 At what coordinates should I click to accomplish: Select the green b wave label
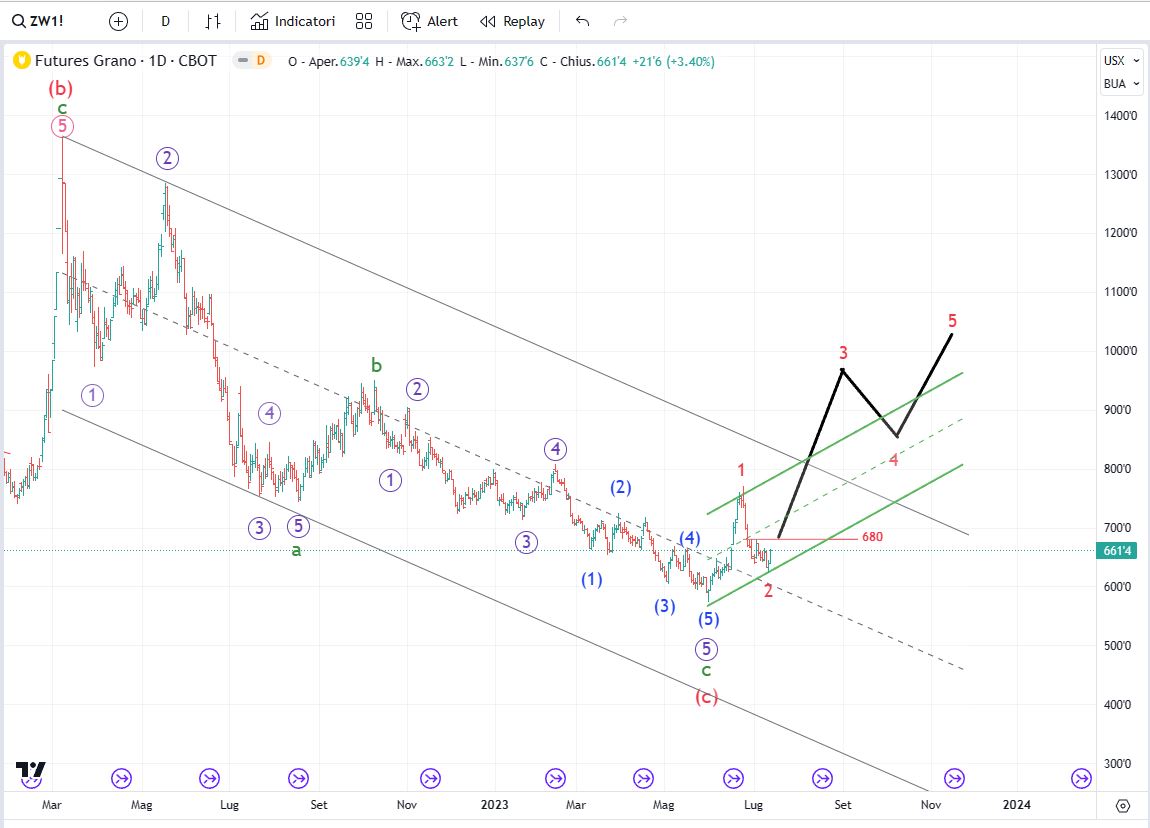click(376, 364)
